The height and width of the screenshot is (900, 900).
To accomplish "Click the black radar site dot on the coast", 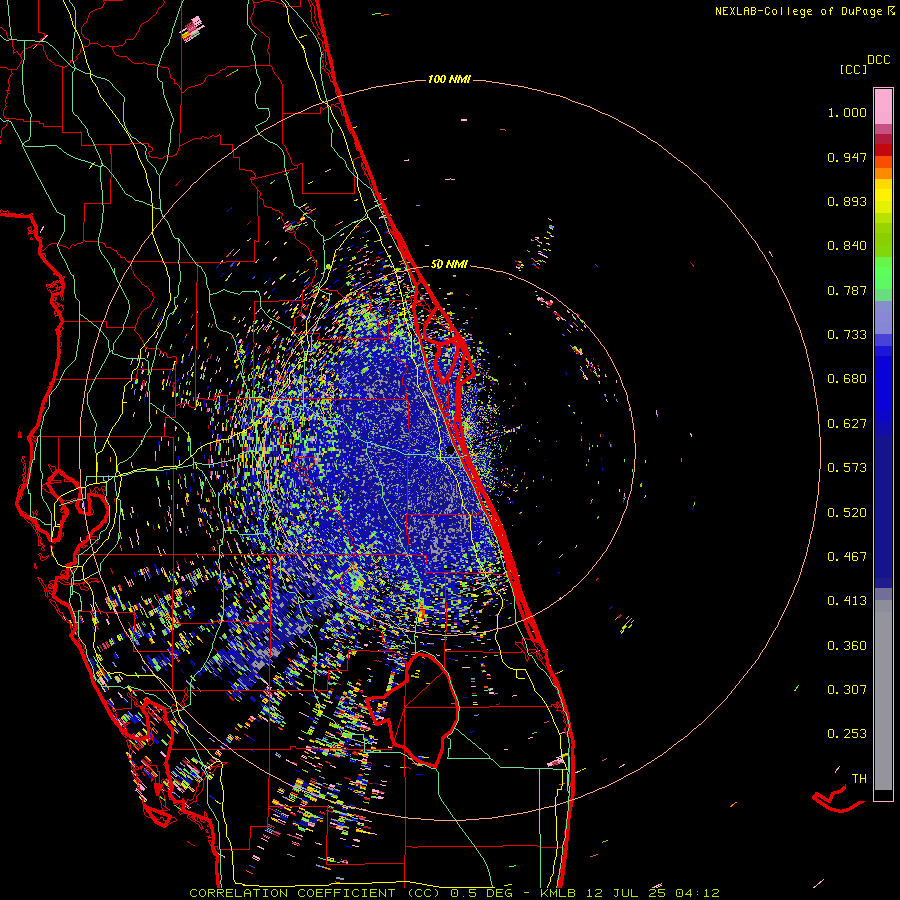I will click(450, 451).
